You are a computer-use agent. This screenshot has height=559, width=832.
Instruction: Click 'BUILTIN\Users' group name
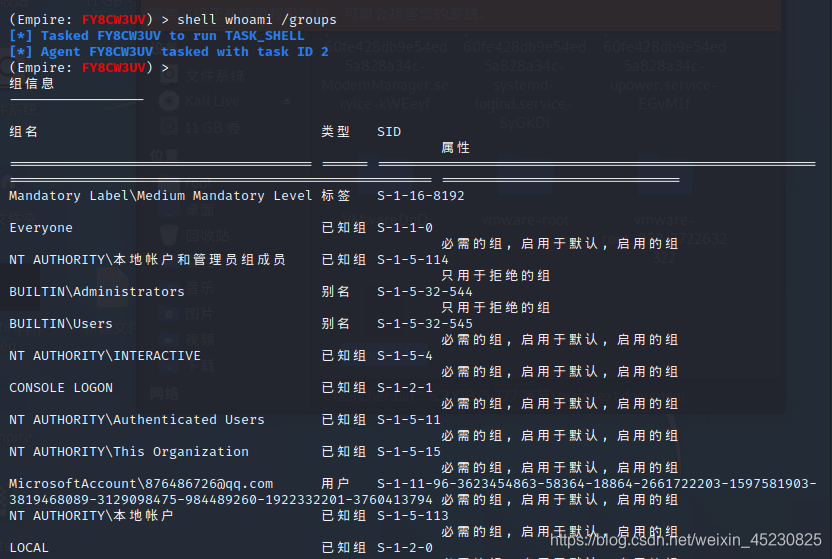[61, 324]
